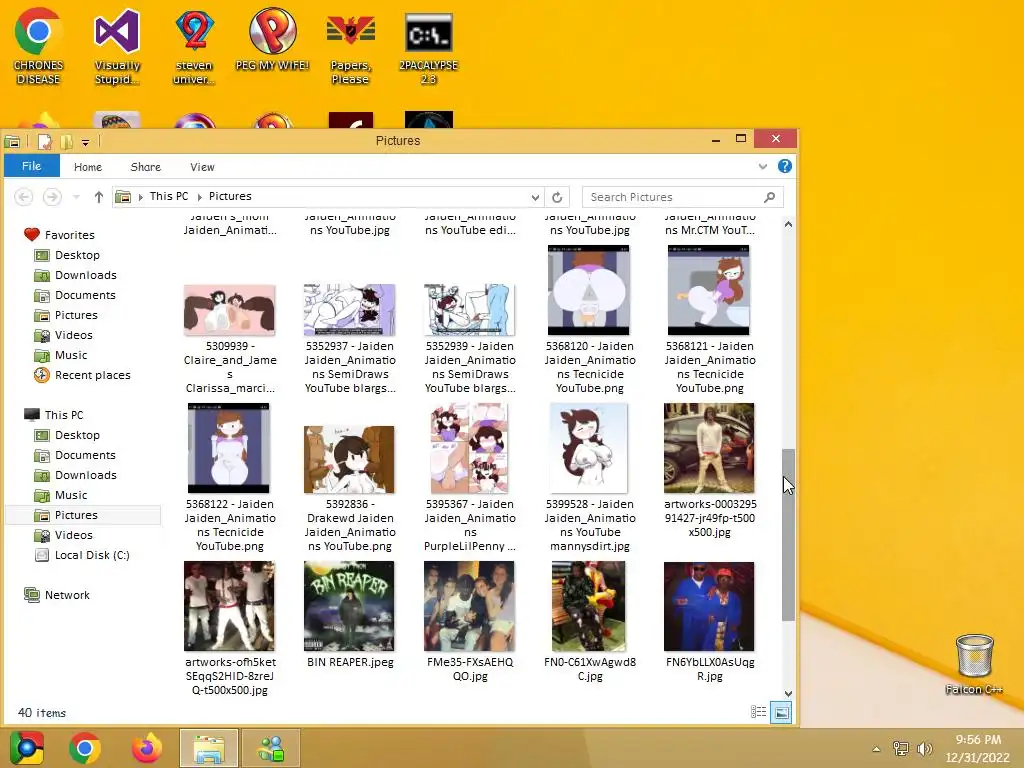Click the Search Pictures field
The image size is (1024, 768).
[x=682, y=197]
